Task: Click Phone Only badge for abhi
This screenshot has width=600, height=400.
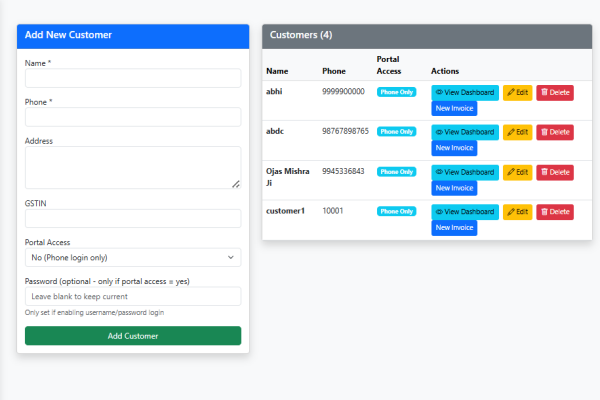Action: [x=397, y=92]
